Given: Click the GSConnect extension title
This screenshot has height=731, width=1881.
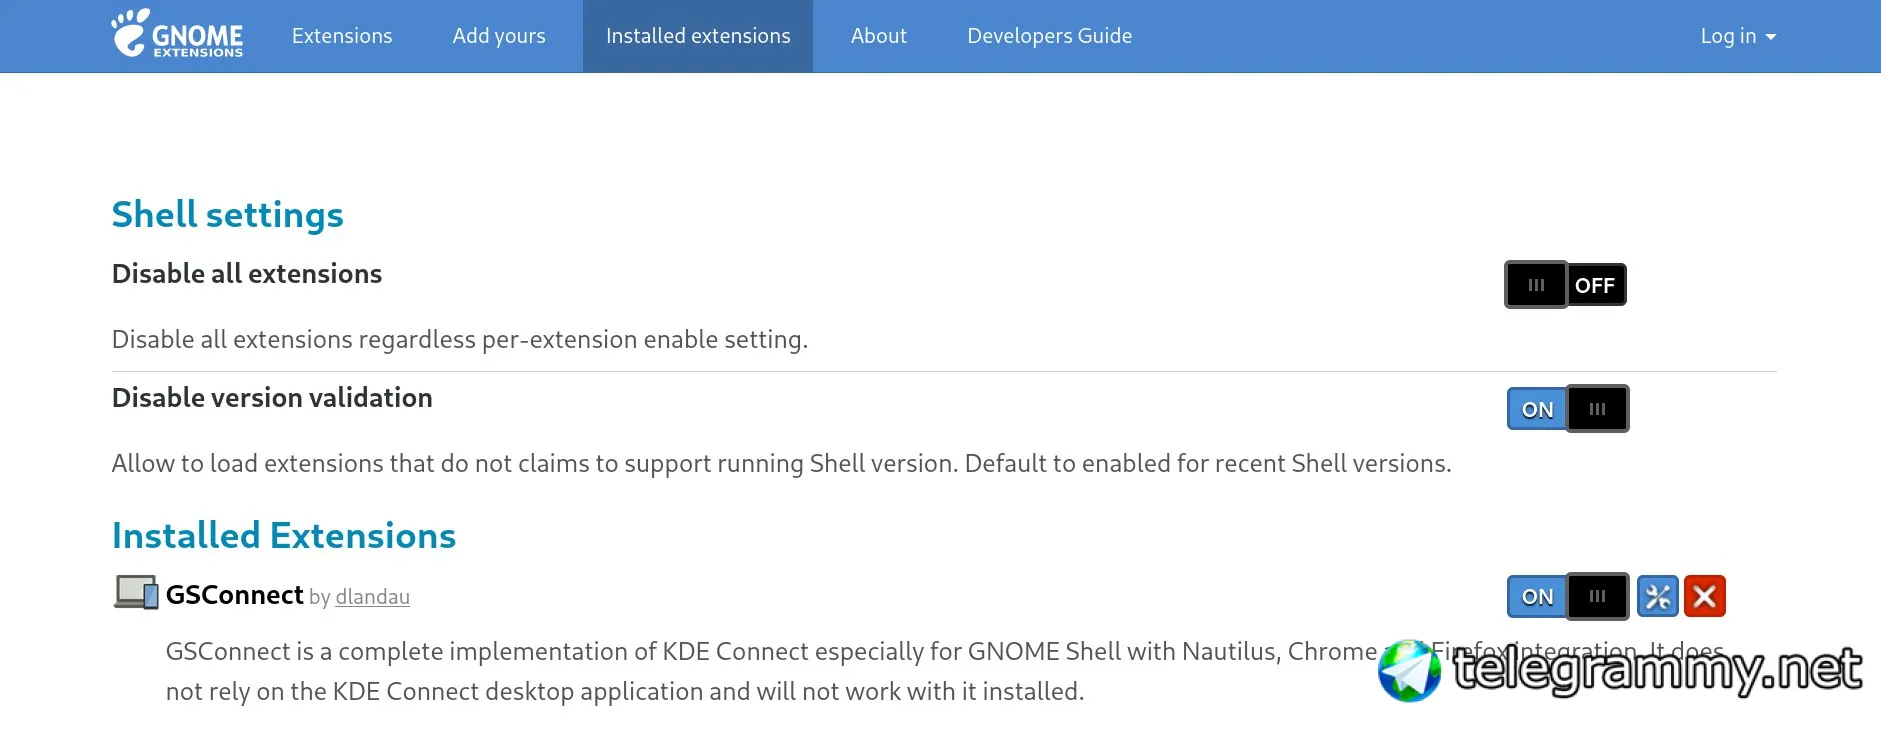Looking at the screenshot, I should 234,595.
